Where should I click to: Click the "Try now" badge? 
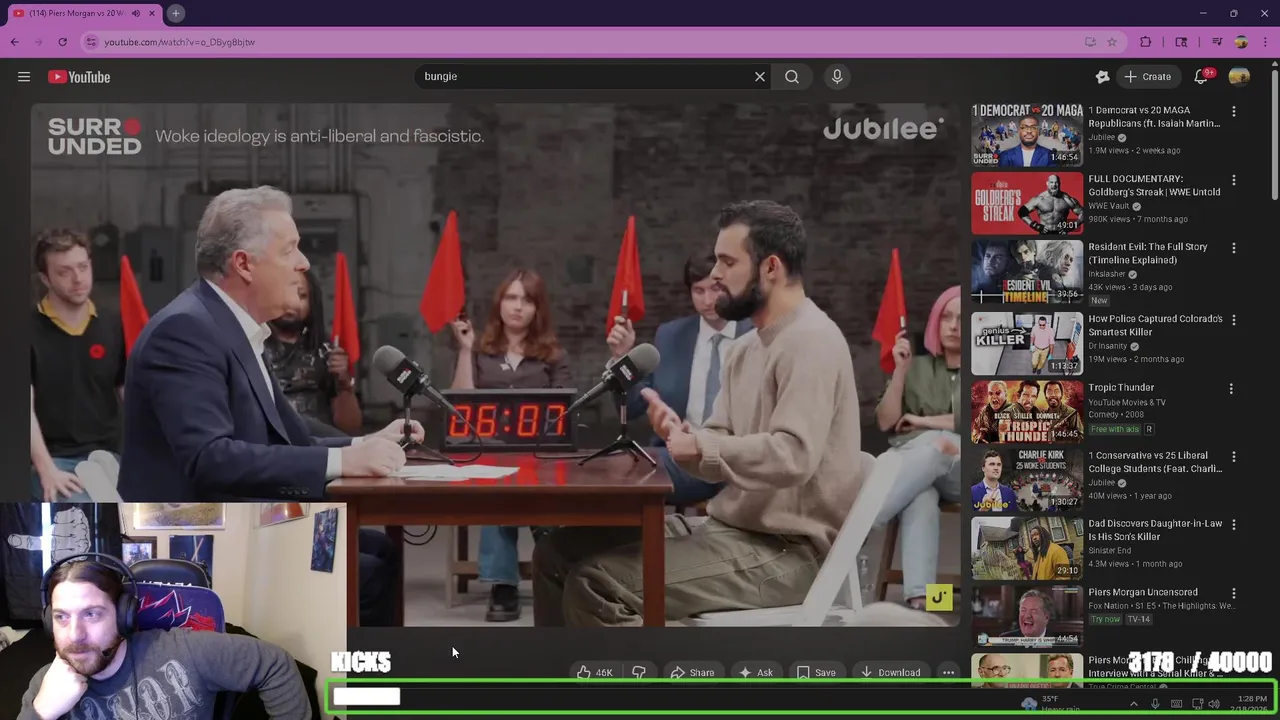(x=1105, y=619)
